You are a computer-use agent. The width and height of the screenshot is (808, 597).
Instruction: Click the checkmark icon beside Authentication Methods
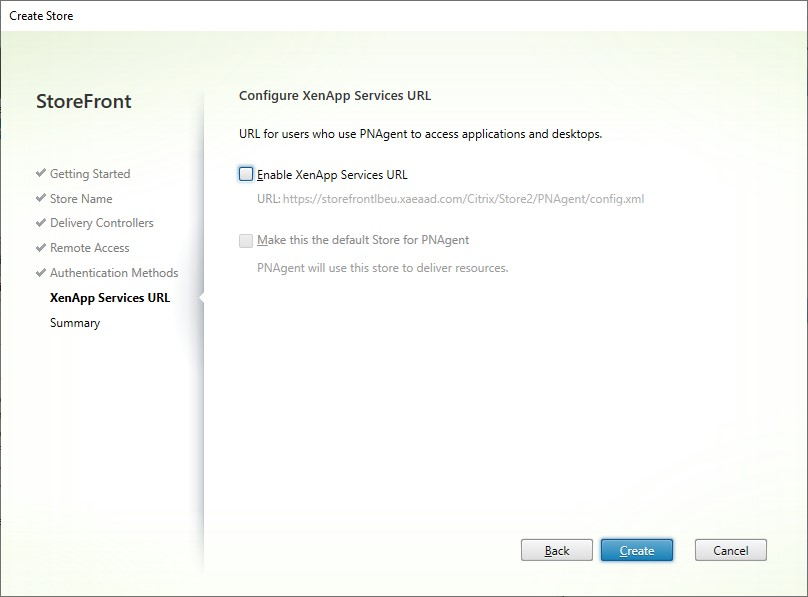click(x=41, y=272)
